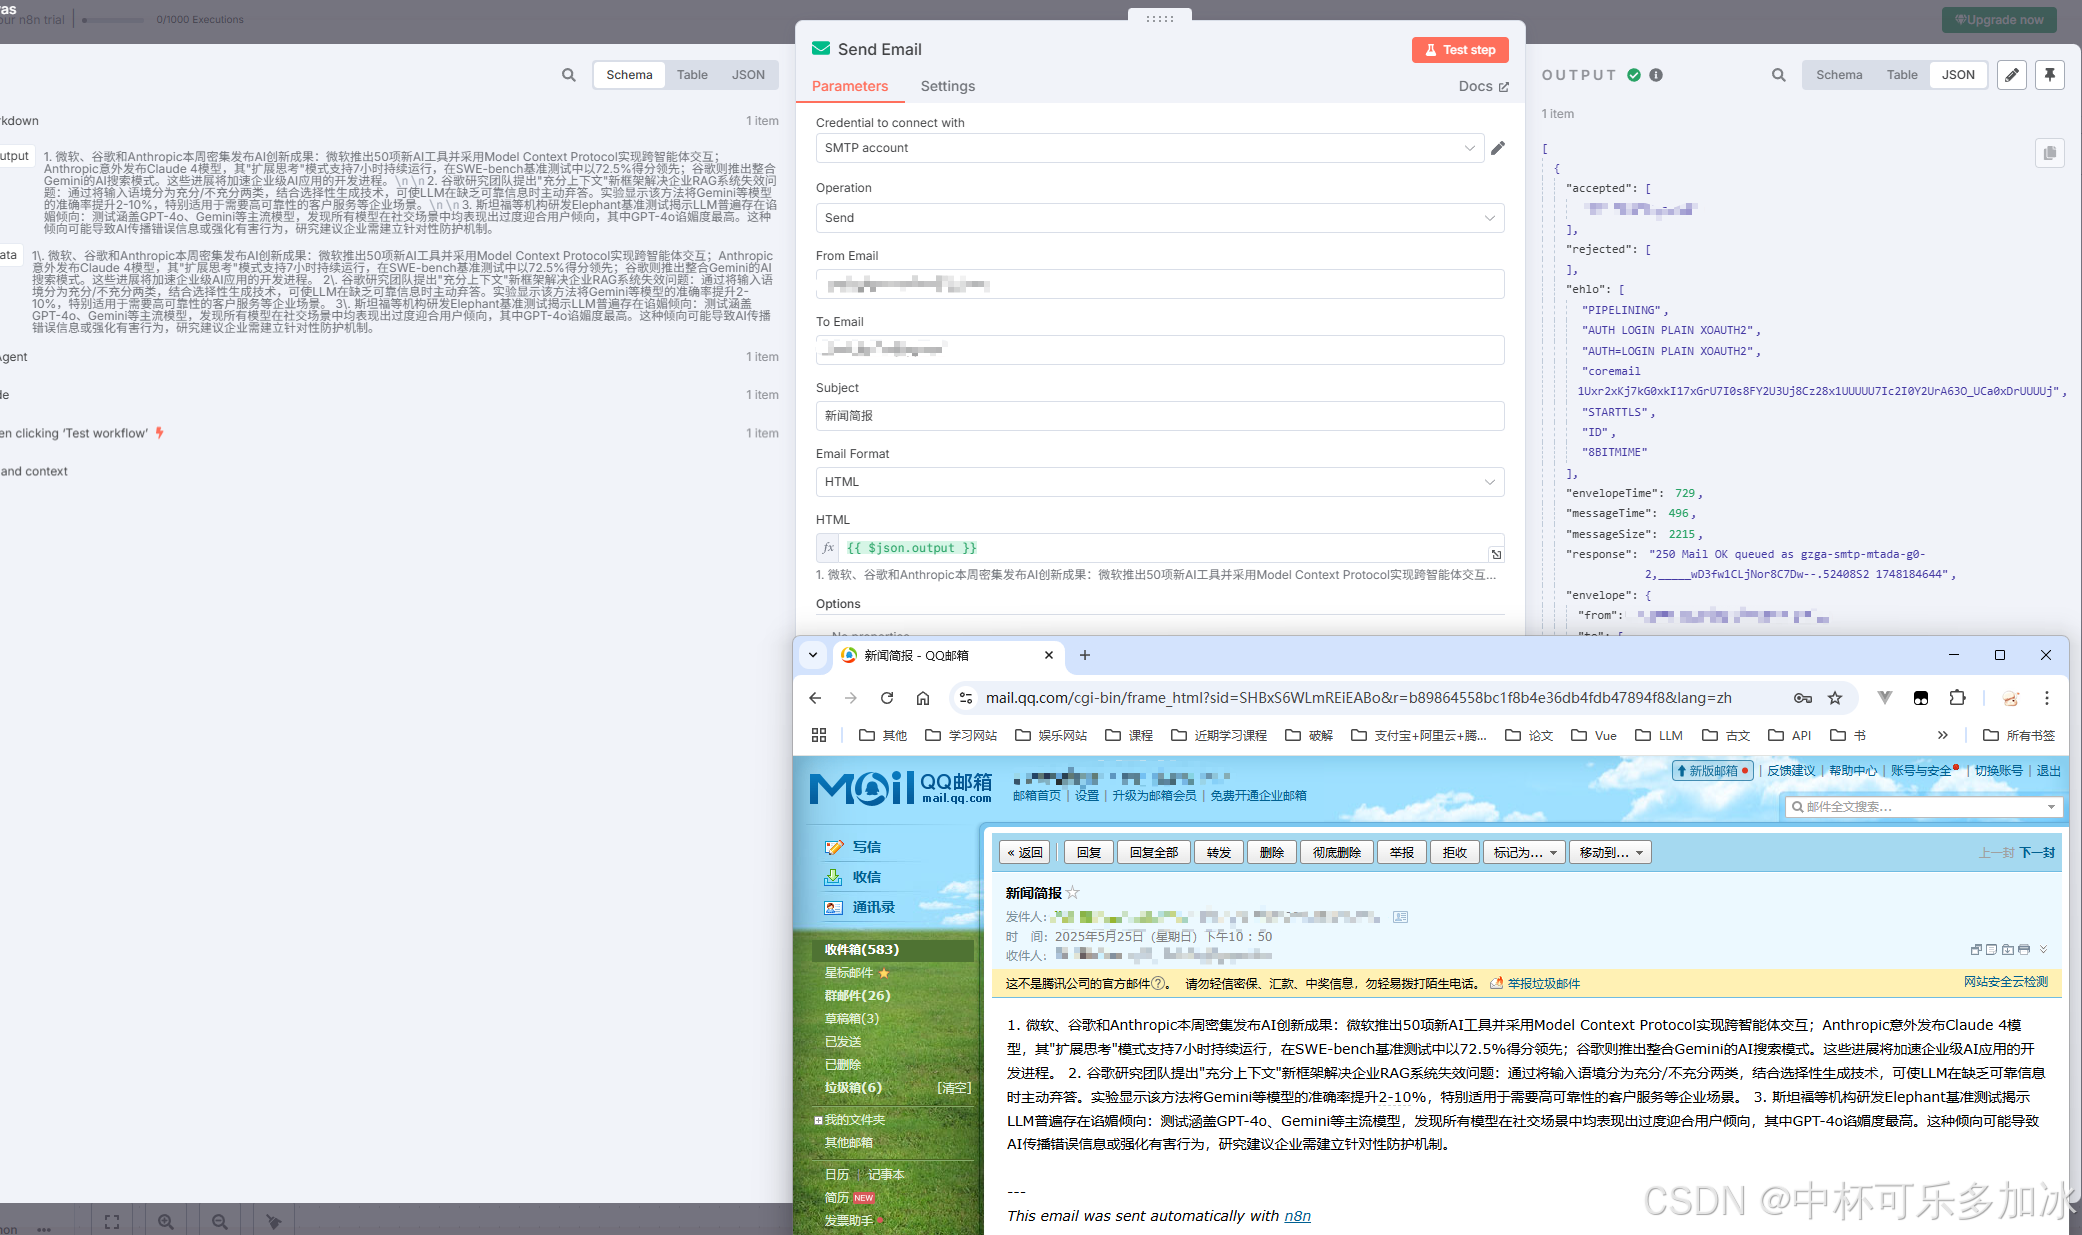
Task: Edit the SMTP credential with the pencil icon
Action: pos(1497,148)
